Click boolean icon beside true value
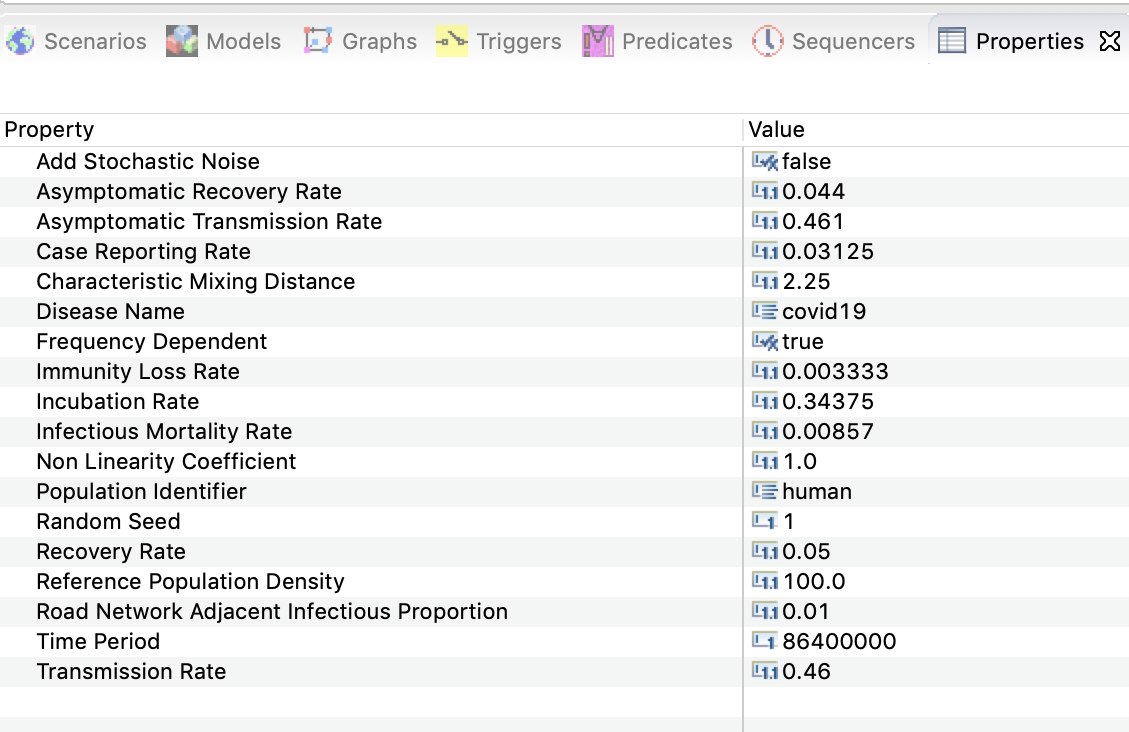This screenshot has height=732, width=1129. tap(765, 341)
